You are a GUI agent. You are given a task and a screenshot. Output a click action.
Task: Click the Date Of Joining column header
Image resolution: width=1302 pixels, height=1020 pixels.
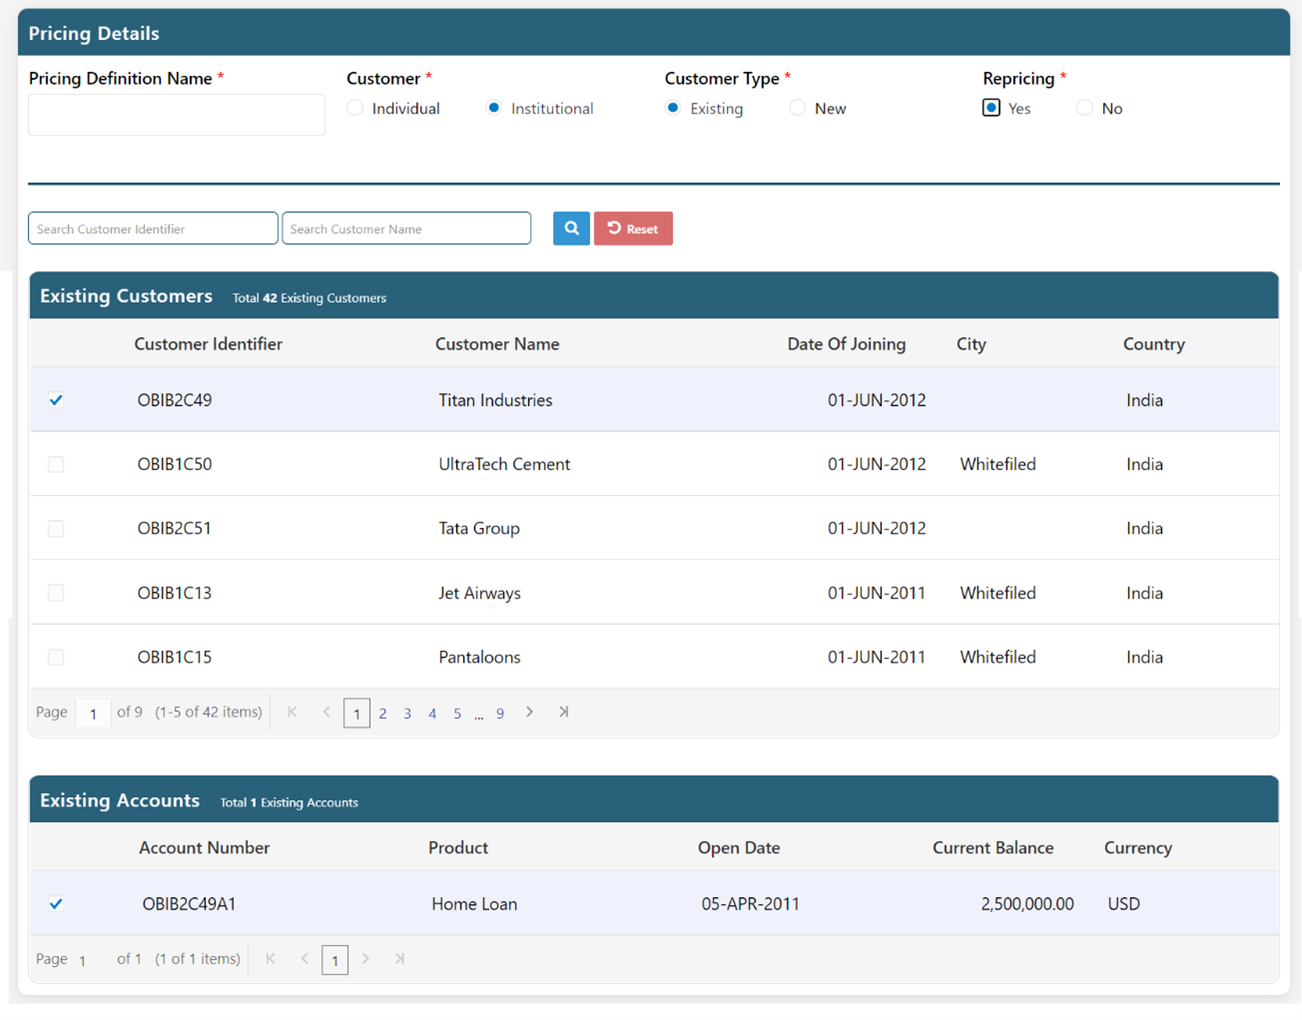[846, 344]
